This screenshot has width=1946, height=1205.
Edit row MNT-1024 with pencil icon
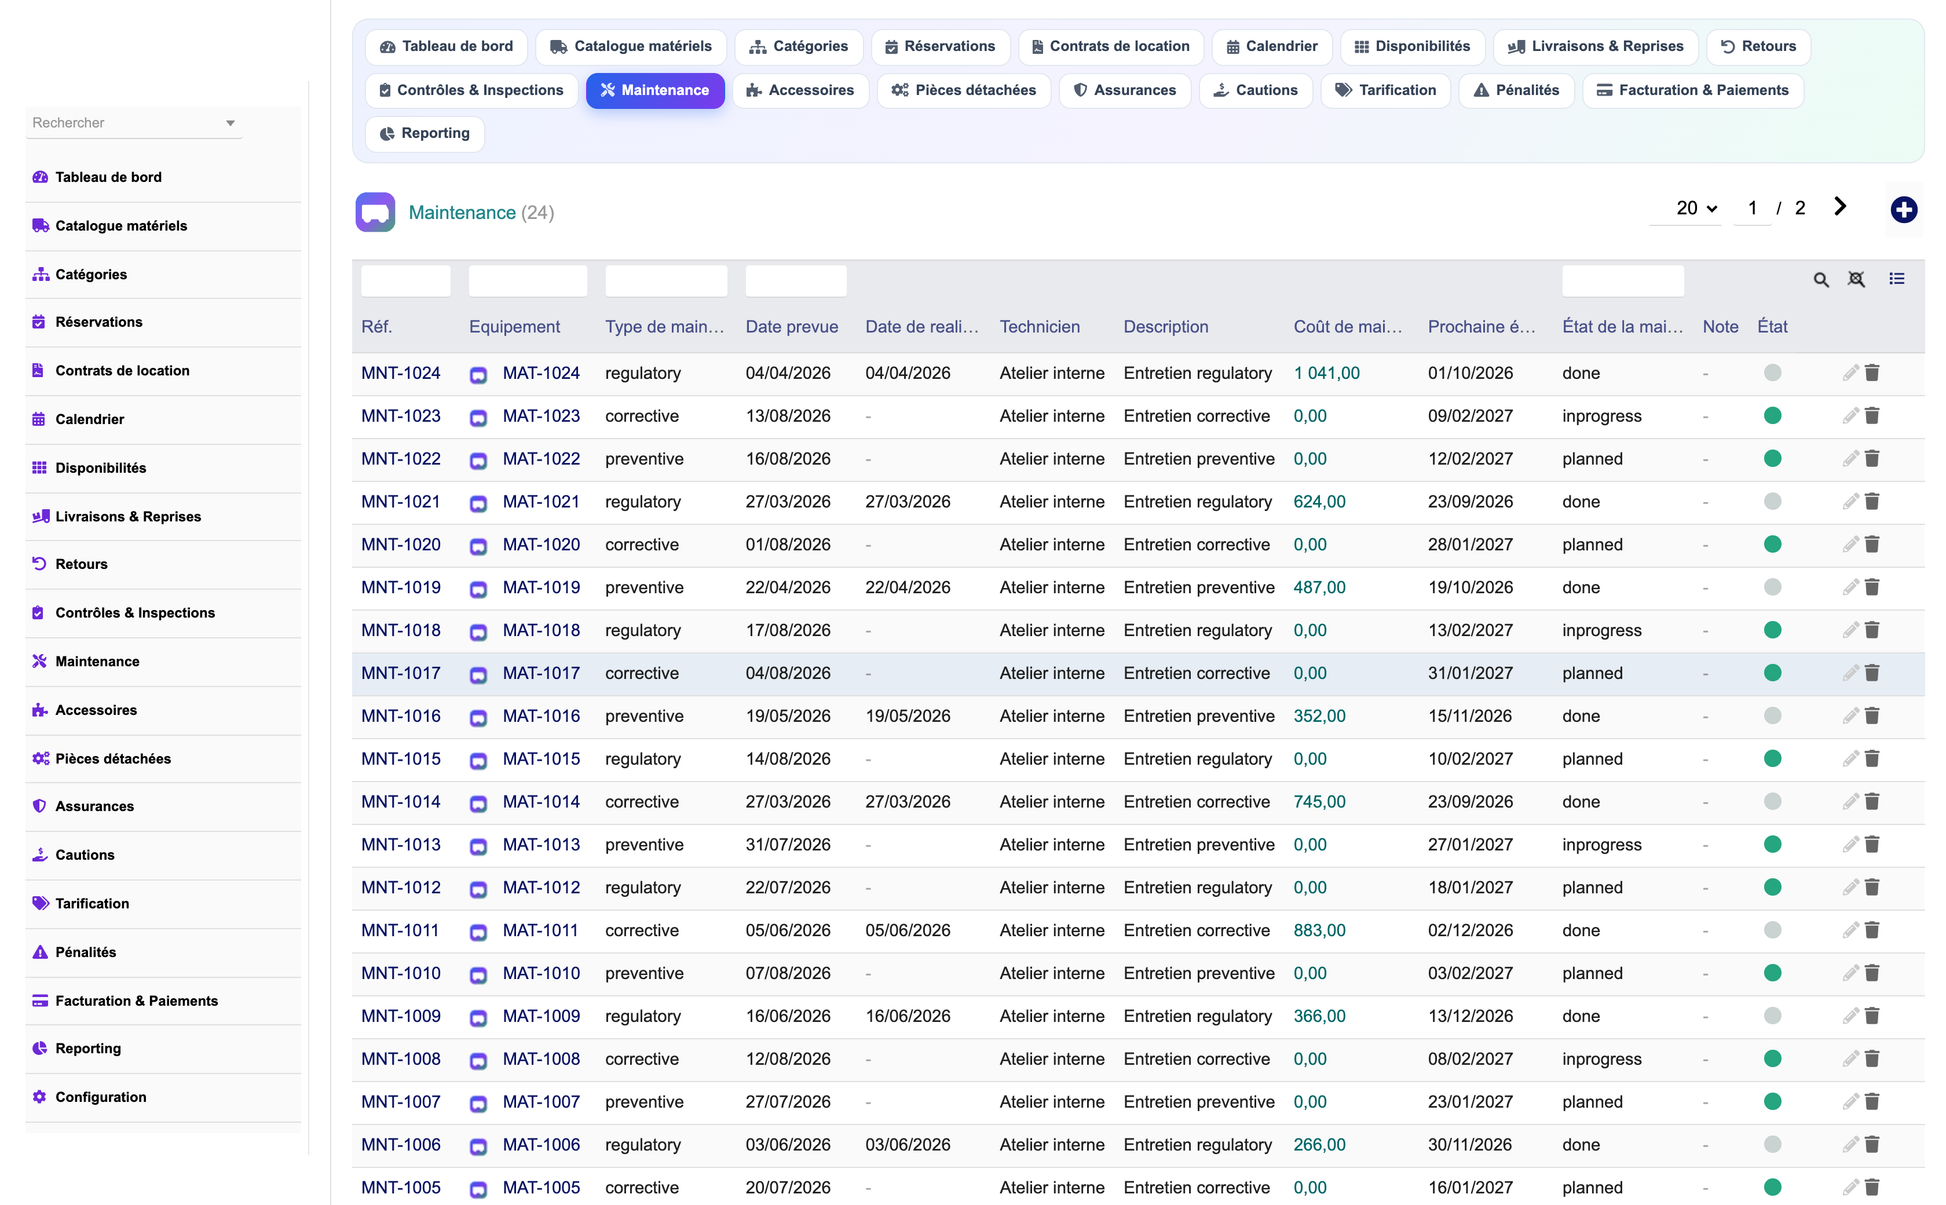pyautogui.click(x=1850, y=373)
